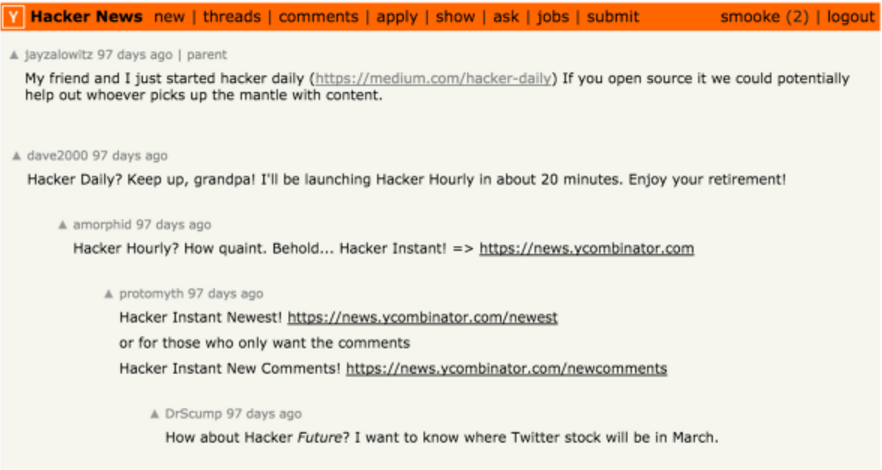Open the medium.com/hacker-daily link
Viewport: 882px width, 470px height.
click(x=434, y=78)
